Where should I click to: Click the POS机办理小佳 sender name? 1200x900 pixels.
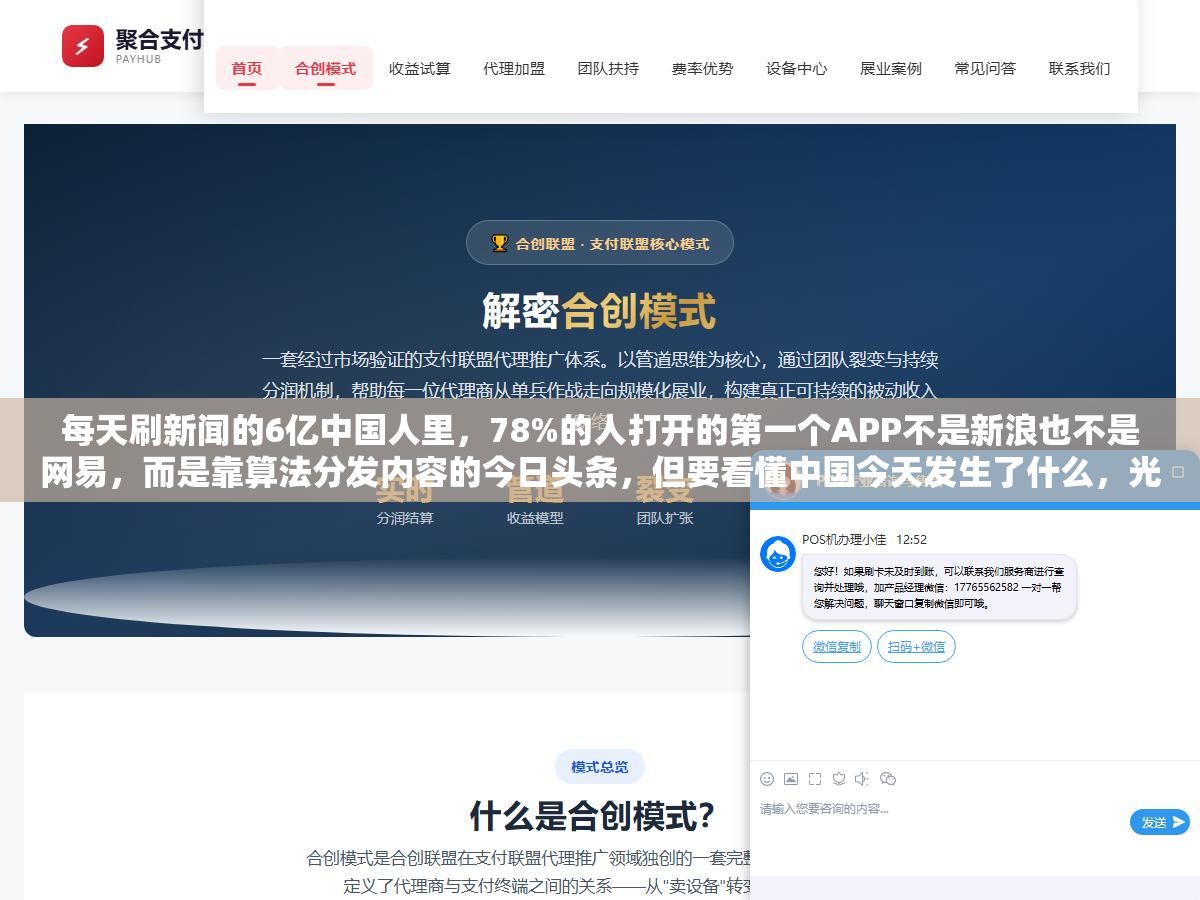[844, 539]
